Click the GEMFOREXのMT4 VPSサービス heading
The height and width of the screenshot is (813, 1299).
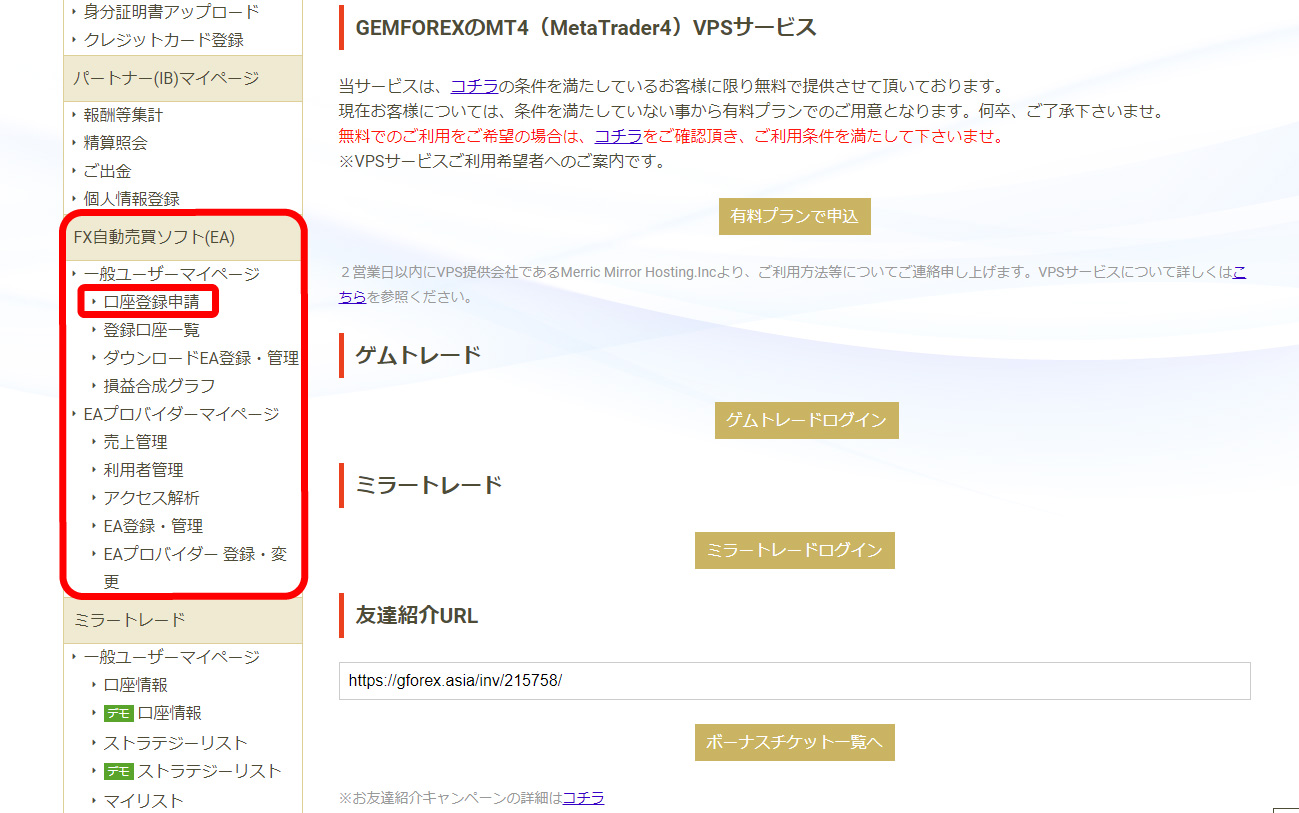(x=586, y=28)
